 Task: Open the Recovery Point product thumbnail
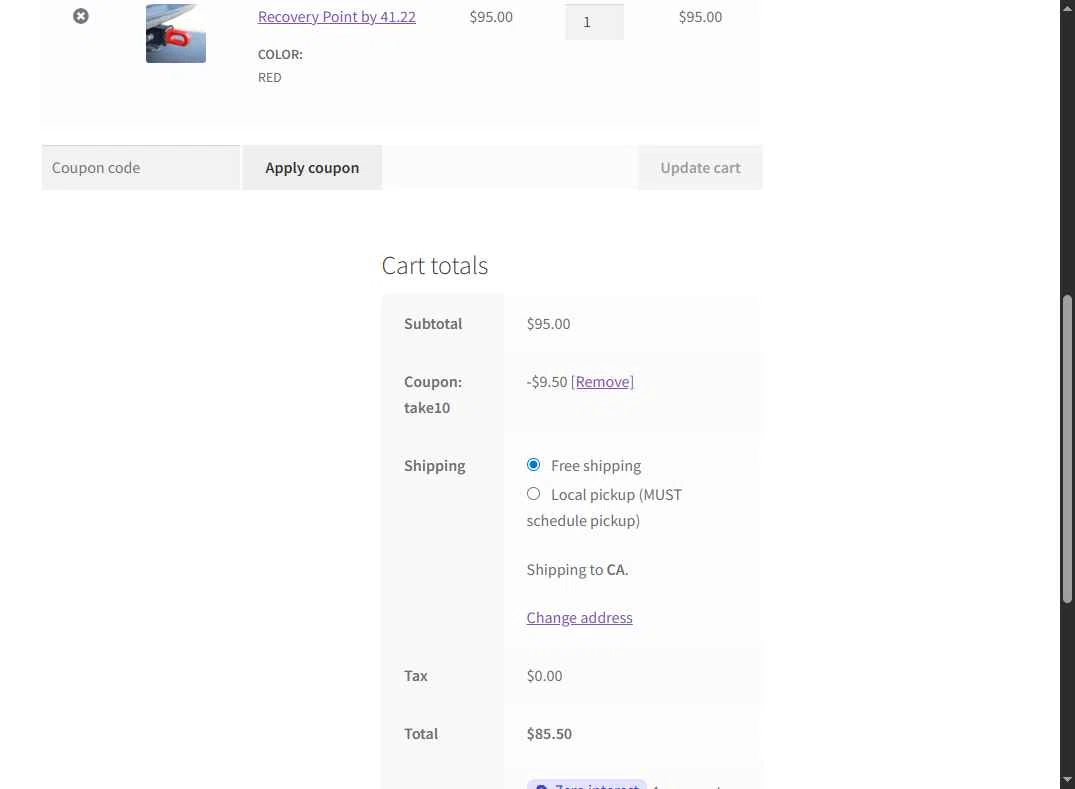pos(176,33)
